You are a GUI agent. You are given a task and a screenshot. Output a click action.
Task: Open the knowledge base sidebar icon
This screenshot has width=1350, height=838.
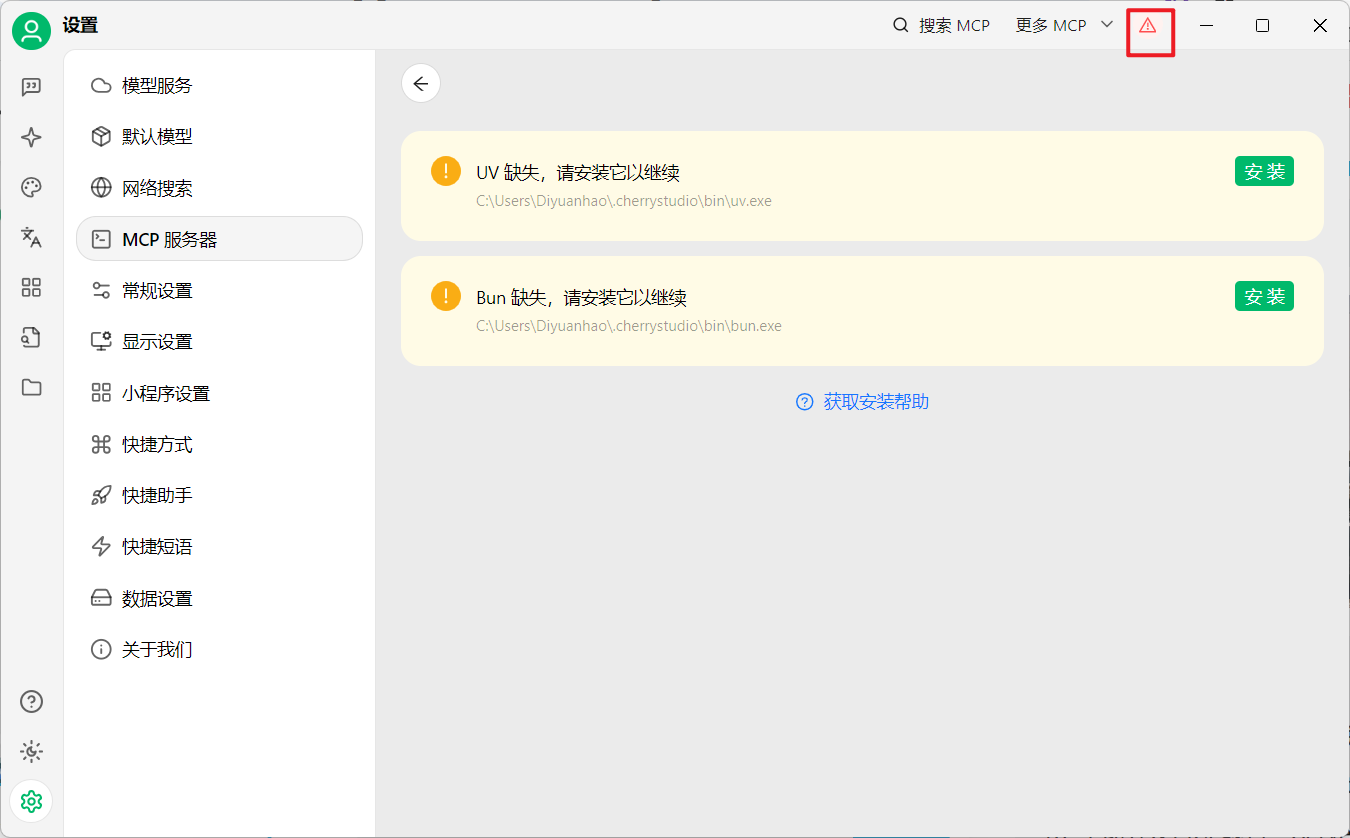31,337
